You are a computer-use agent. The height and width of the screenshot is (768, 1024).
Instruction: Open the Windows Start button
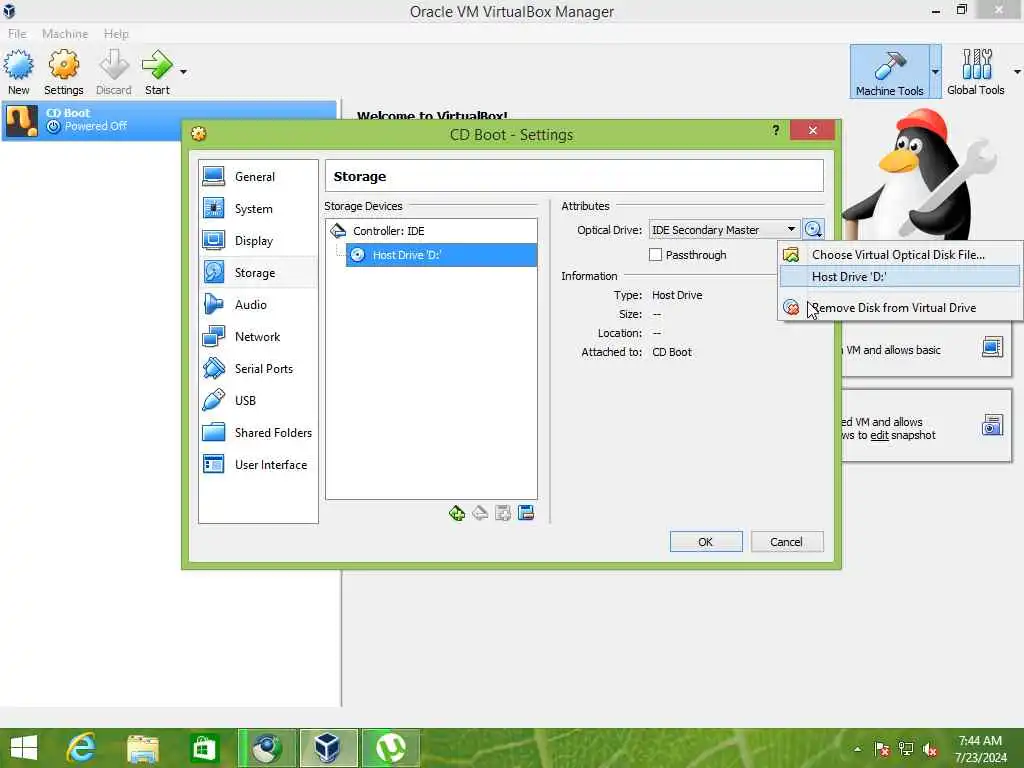pyautogui.click(x=24, y=748)
